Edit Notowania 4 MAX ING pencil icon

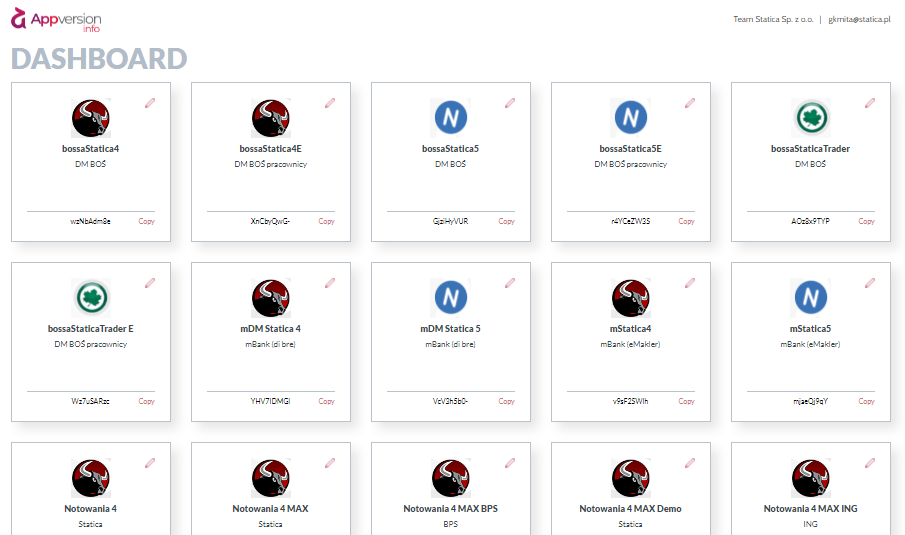point(870,463)
